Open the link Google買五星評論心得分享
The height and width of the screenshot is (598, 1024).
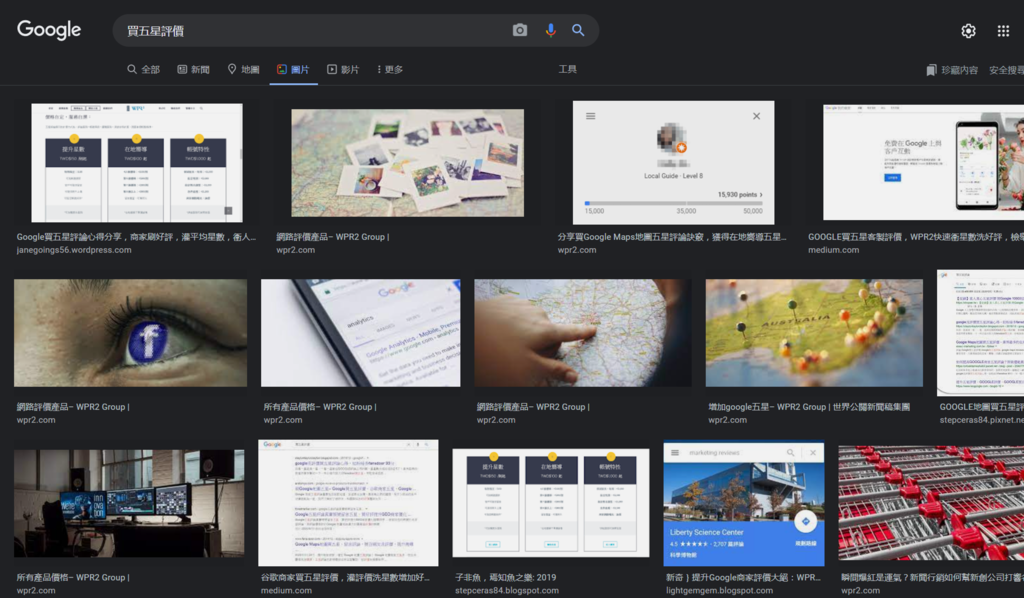pos(136,237)
